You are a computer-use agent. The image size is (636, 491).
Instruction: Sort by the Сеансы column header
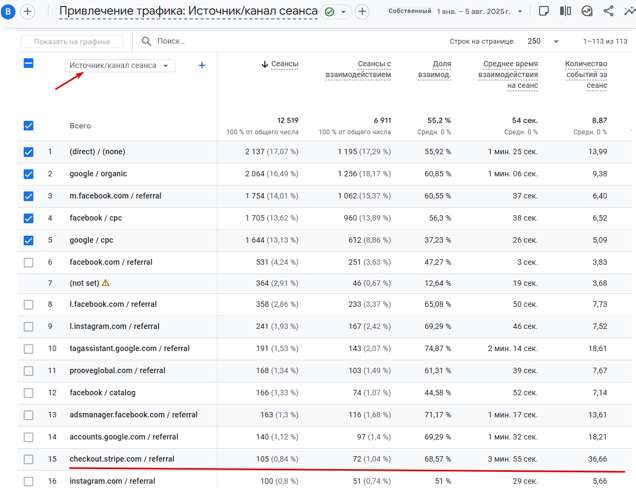284,64
